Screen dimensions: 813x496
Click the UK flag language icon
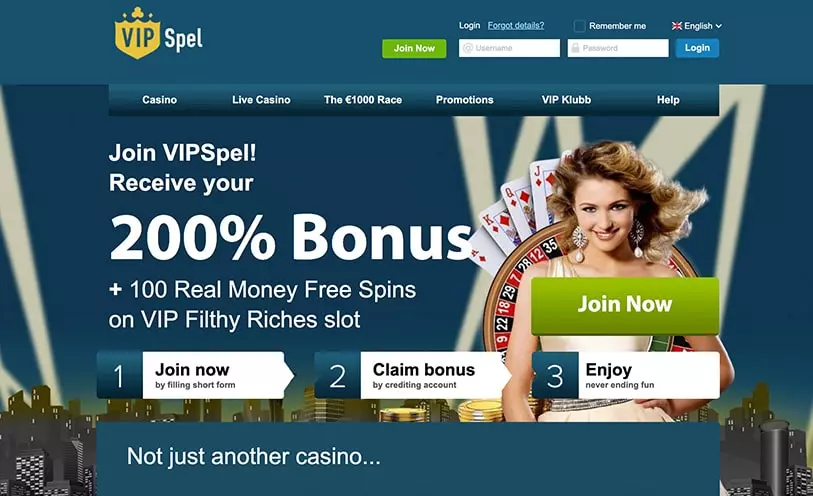click(677, 26)
